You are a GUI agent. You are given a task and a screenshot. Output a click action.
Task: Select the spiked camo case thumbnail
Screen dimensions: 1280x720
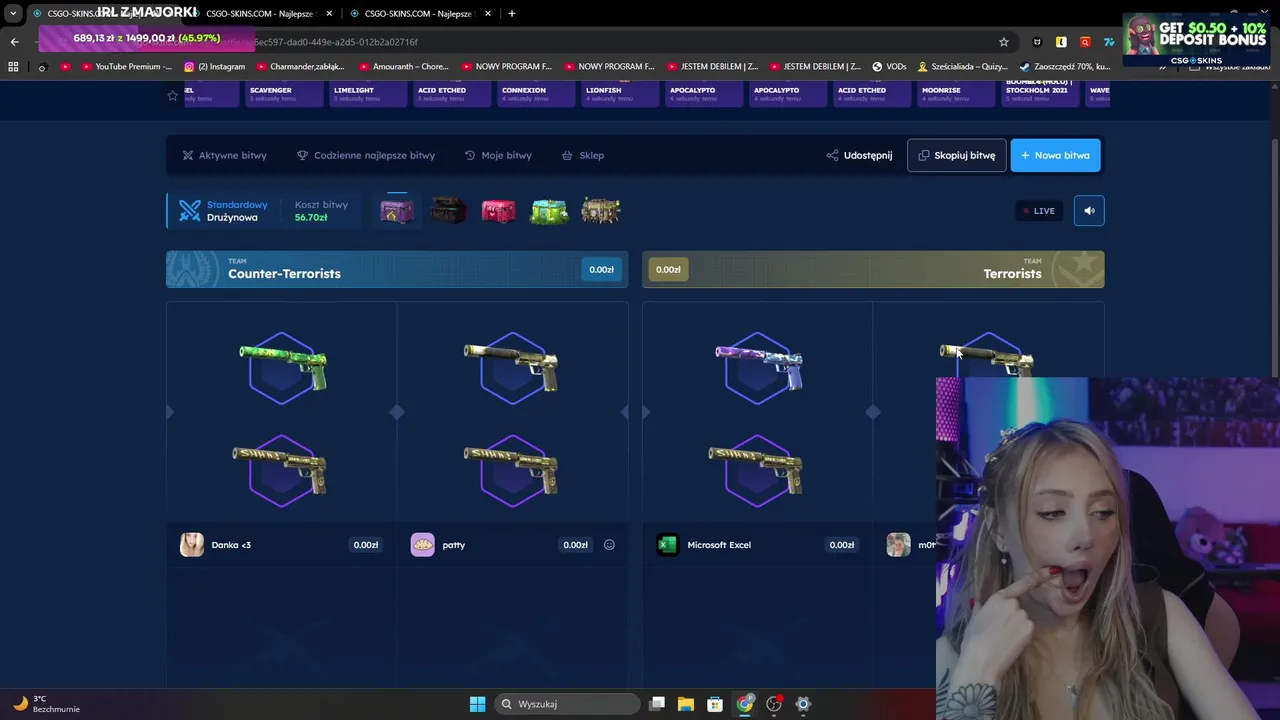coord(600,210)
